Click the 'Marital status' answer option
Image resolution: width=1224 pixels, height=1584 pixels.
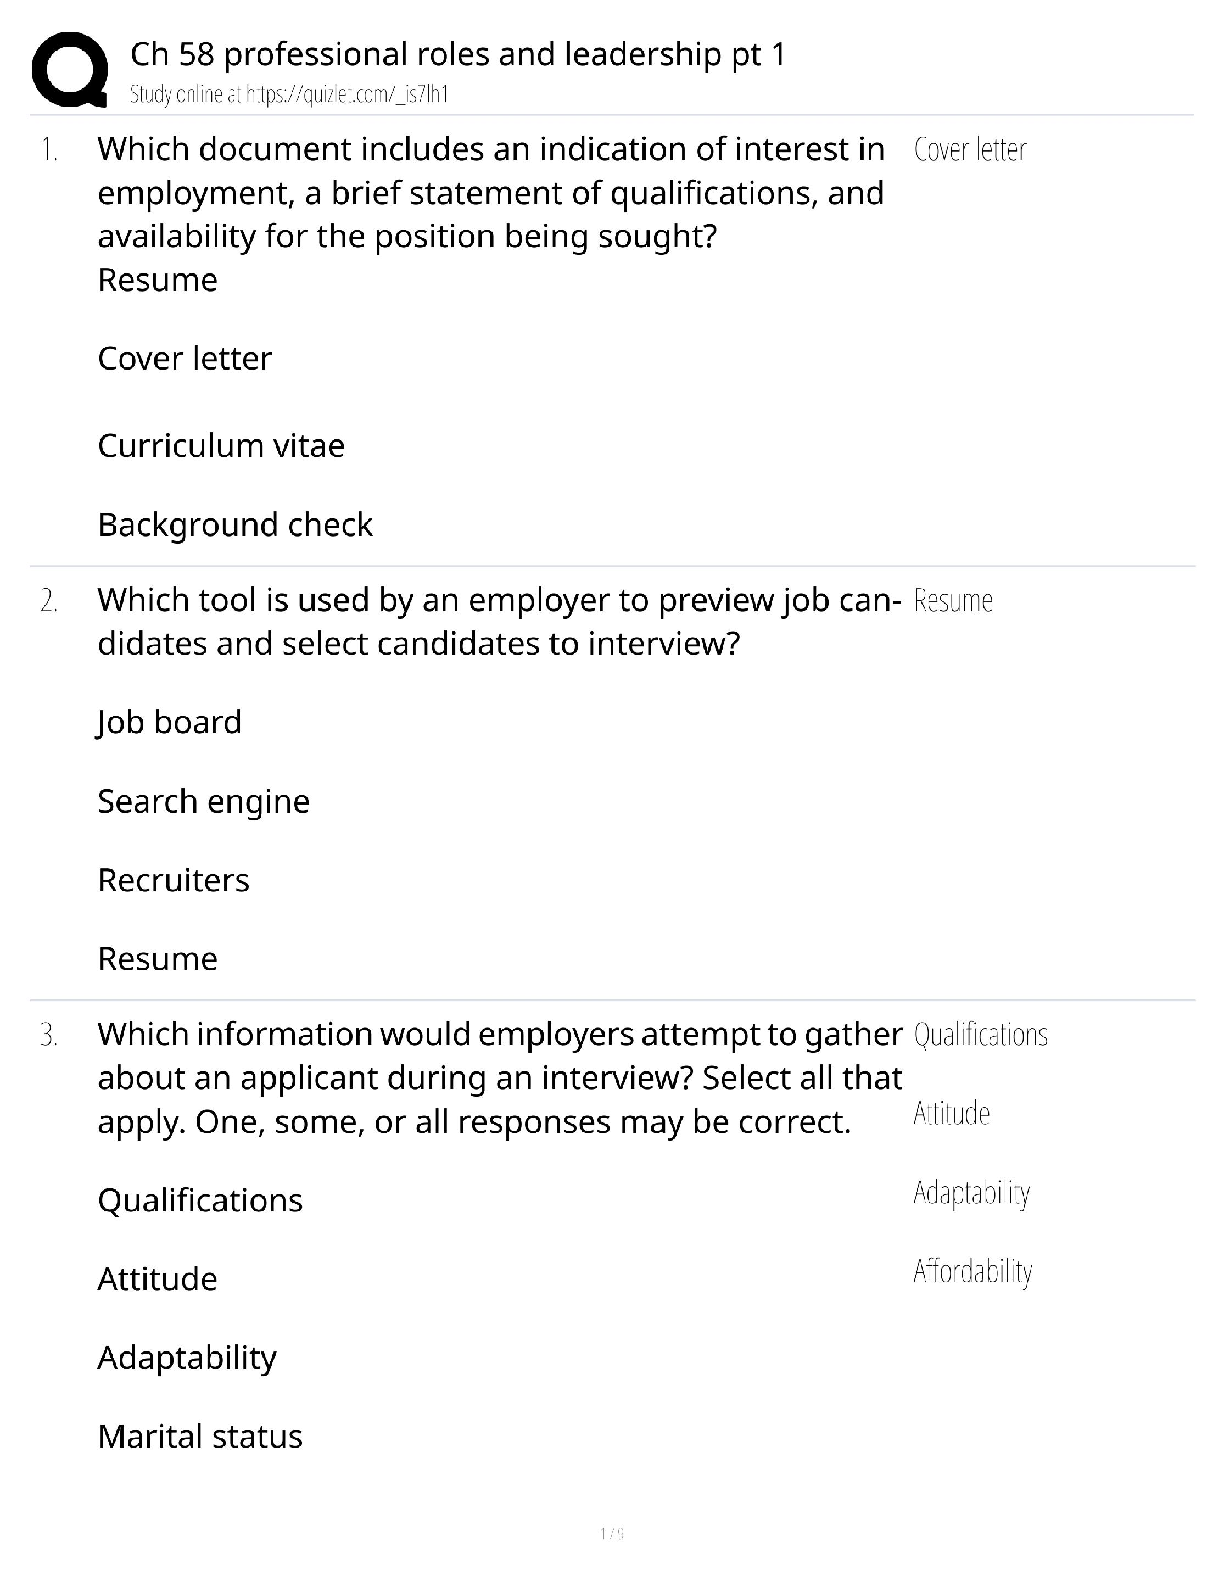[200, 1437]
